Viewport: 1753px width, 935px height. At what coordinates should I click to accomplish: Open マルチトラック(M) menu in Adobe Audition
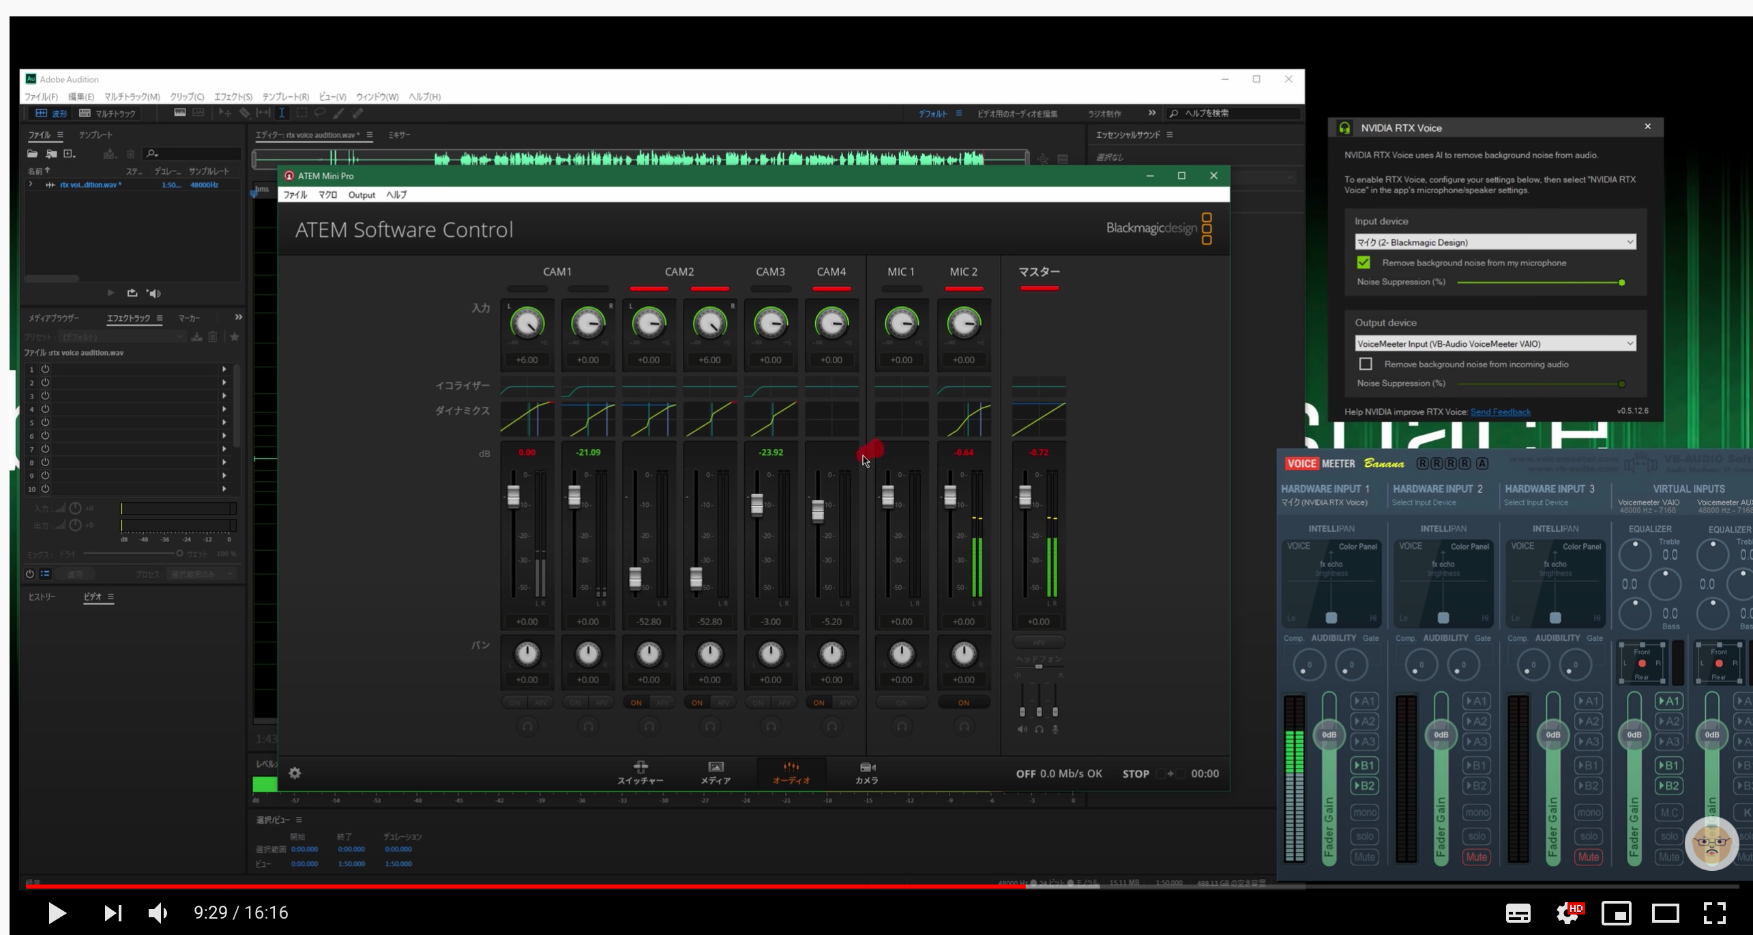pyautogui.click(x=132, y=97)
